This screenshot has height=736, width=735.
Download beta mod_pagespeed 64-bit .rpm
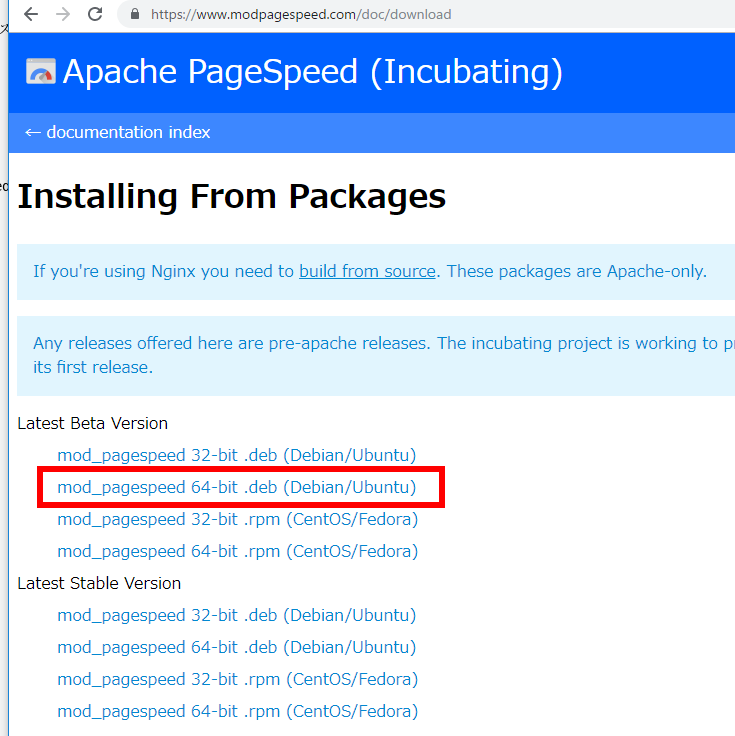tap(237, 552)
